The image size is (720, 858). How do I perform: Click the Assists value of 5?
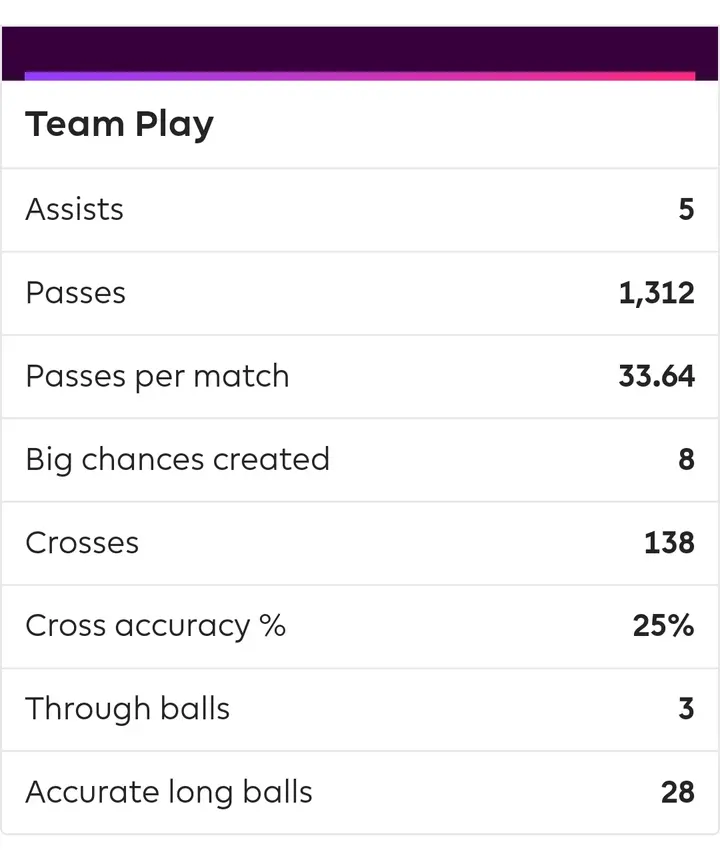[x=686, y=209]
